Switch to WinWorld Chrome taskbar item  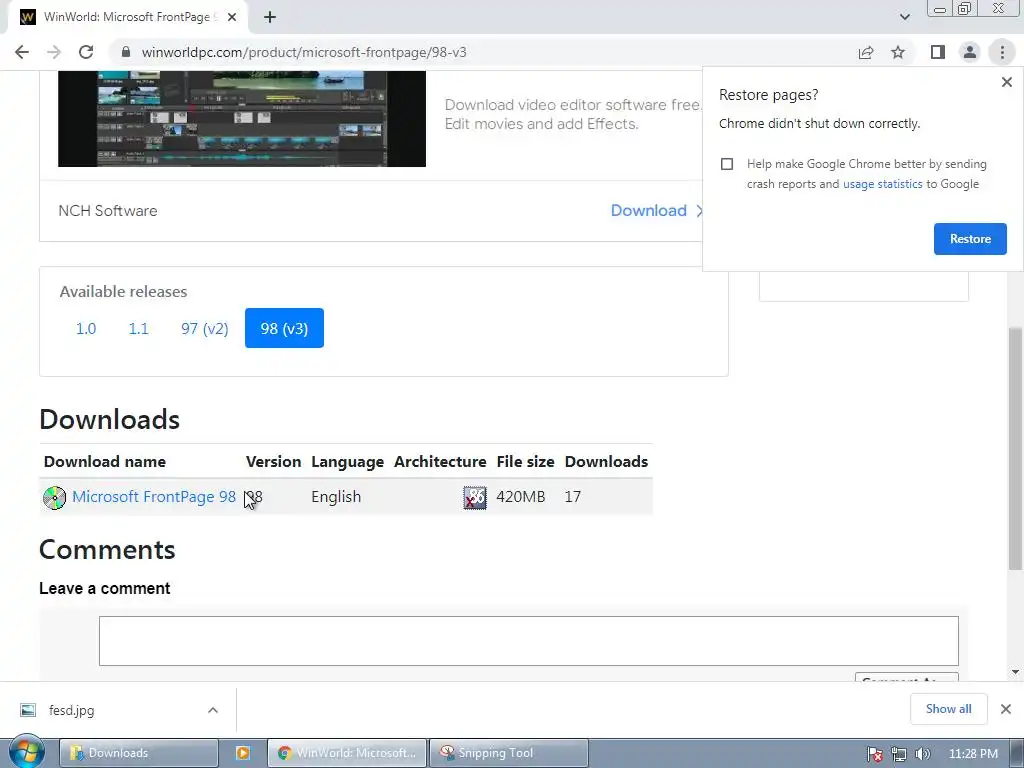click(x=347, y=753)
